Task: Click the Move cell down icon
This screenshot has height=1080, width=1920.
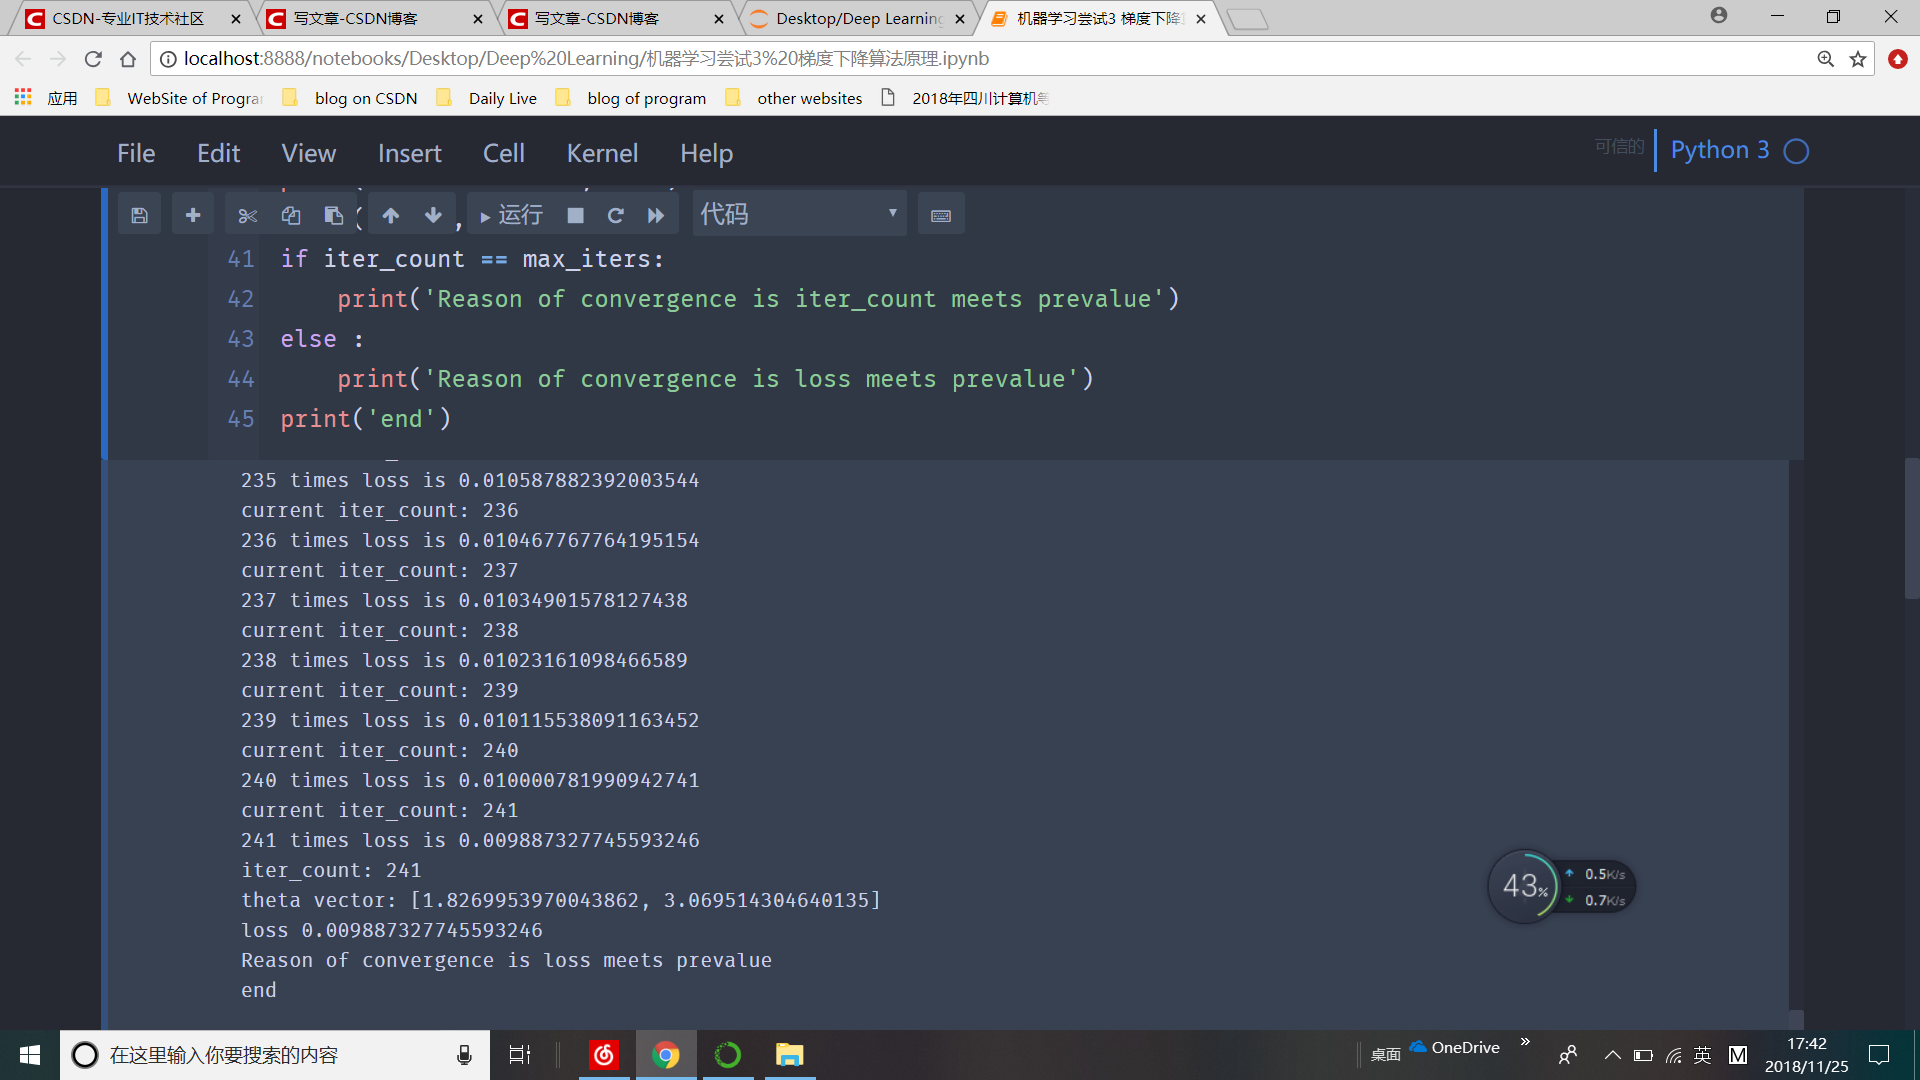Action: tap(434, 215)
